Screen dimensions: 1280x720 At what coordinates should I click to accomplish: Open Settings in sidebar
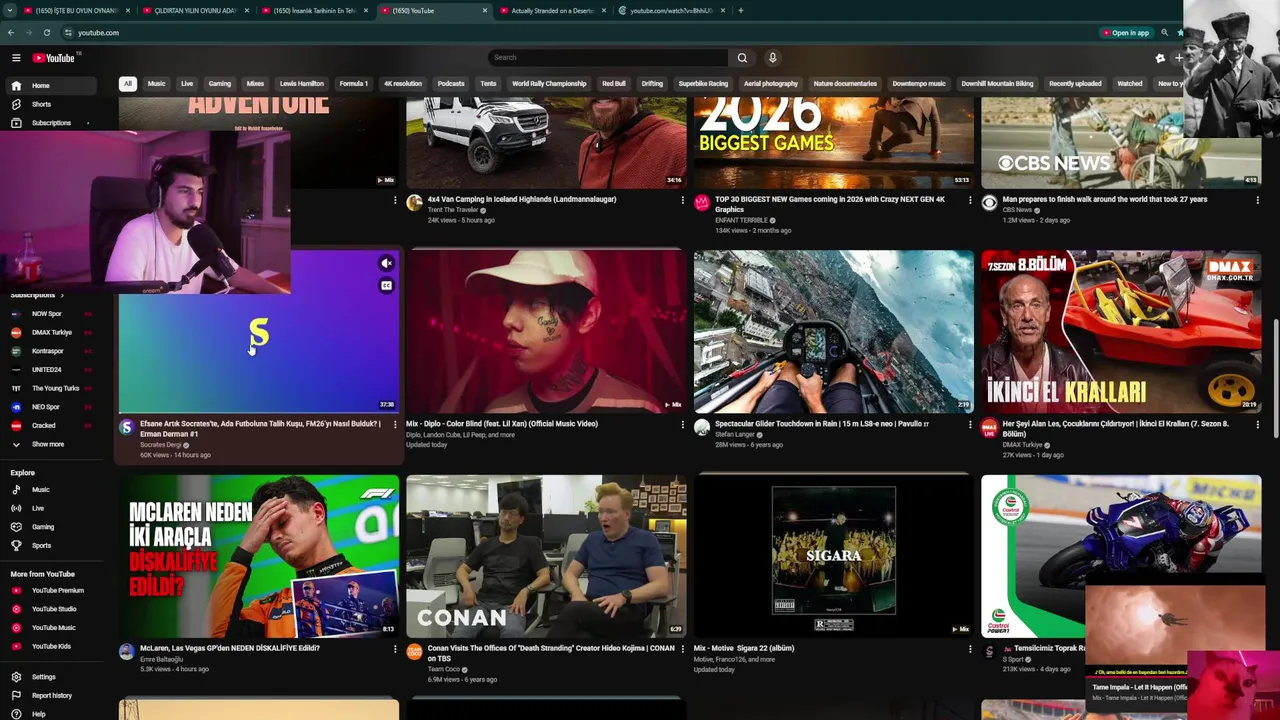(44, 677)
